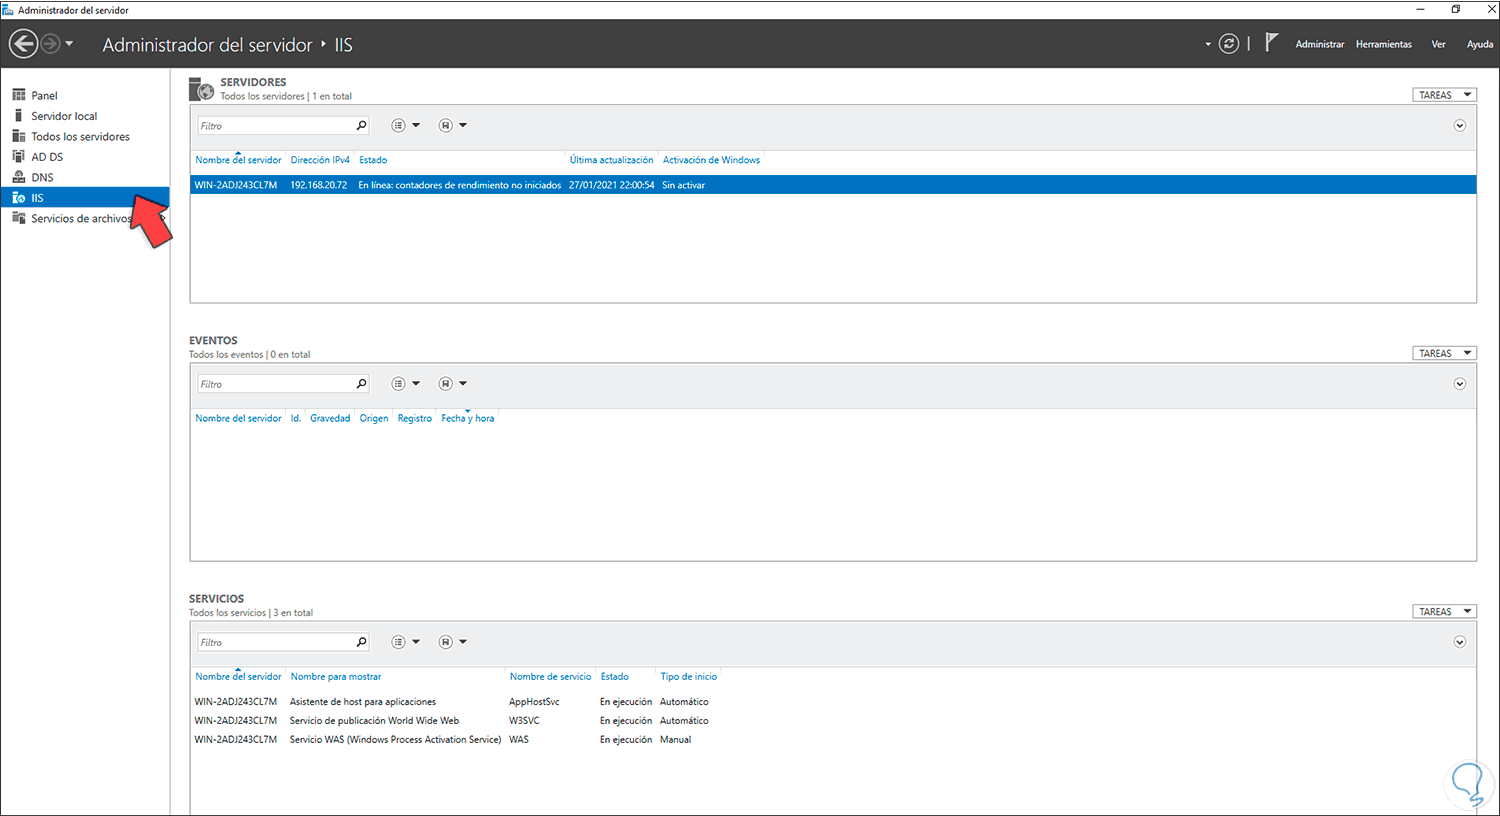Sort events by the Registro column
Screen dimensions: 1500x816
point(415,418)
